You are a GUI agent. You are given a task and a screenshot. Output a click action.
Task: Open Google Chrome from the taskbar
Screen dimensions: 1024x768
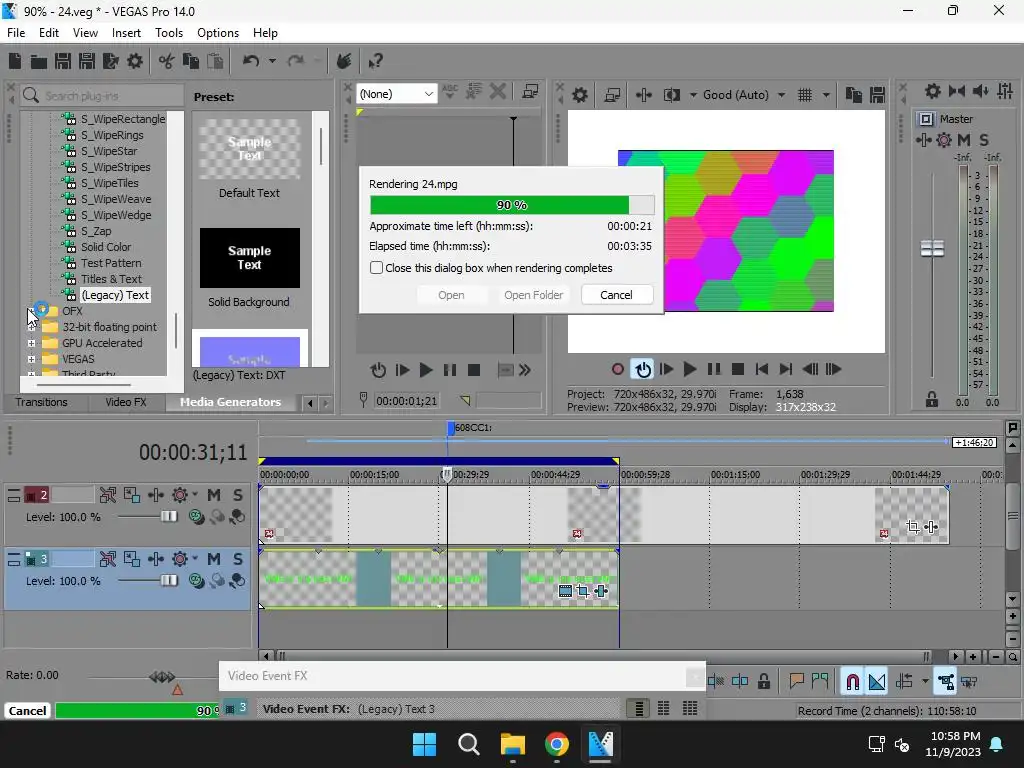click(556, 744)
